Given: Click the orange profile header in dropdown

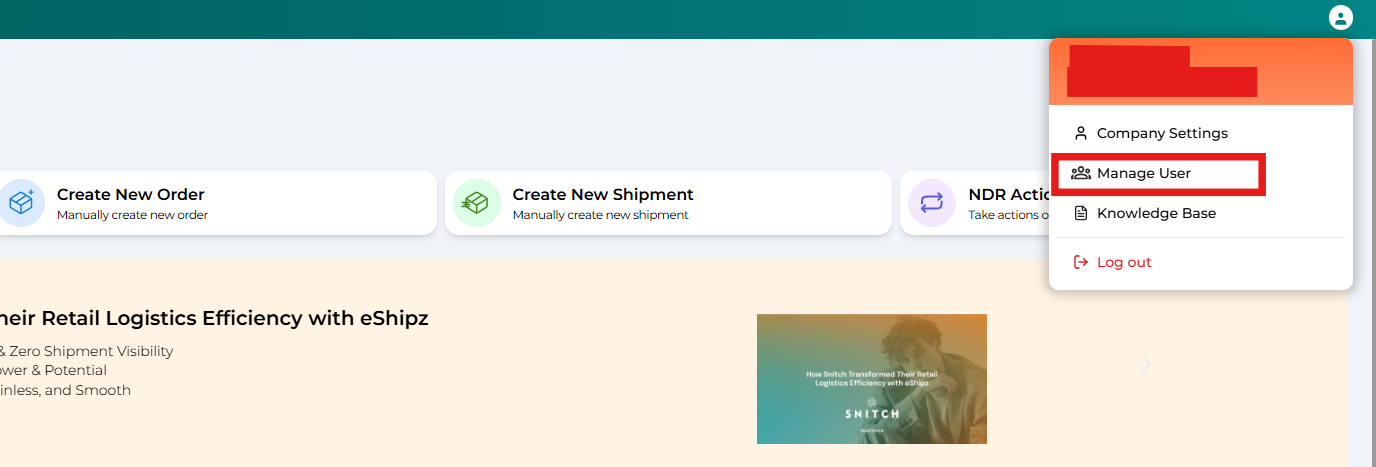Looking at the screenshot, I should 1201,72.
